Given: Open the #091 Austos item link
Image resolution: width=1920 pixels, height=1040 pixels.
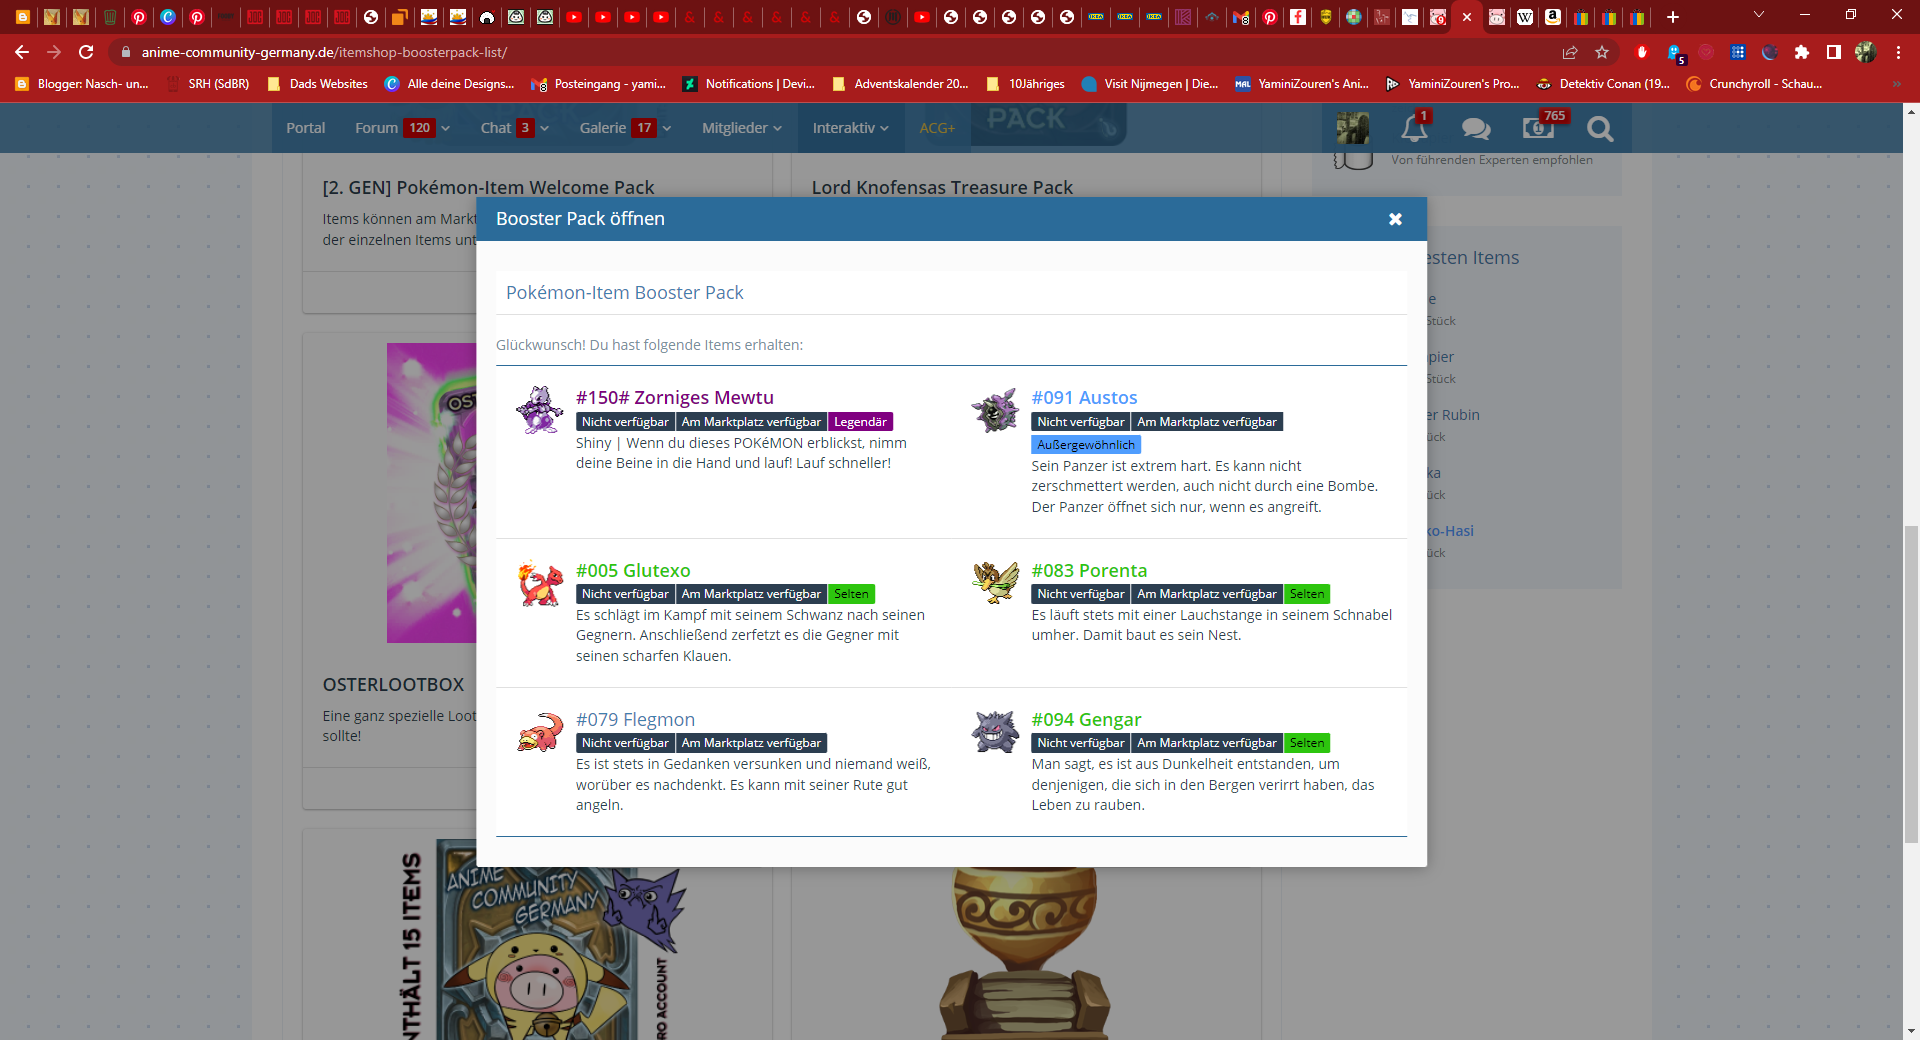Looking at the screenshot, I should [x=1084, y=398].
